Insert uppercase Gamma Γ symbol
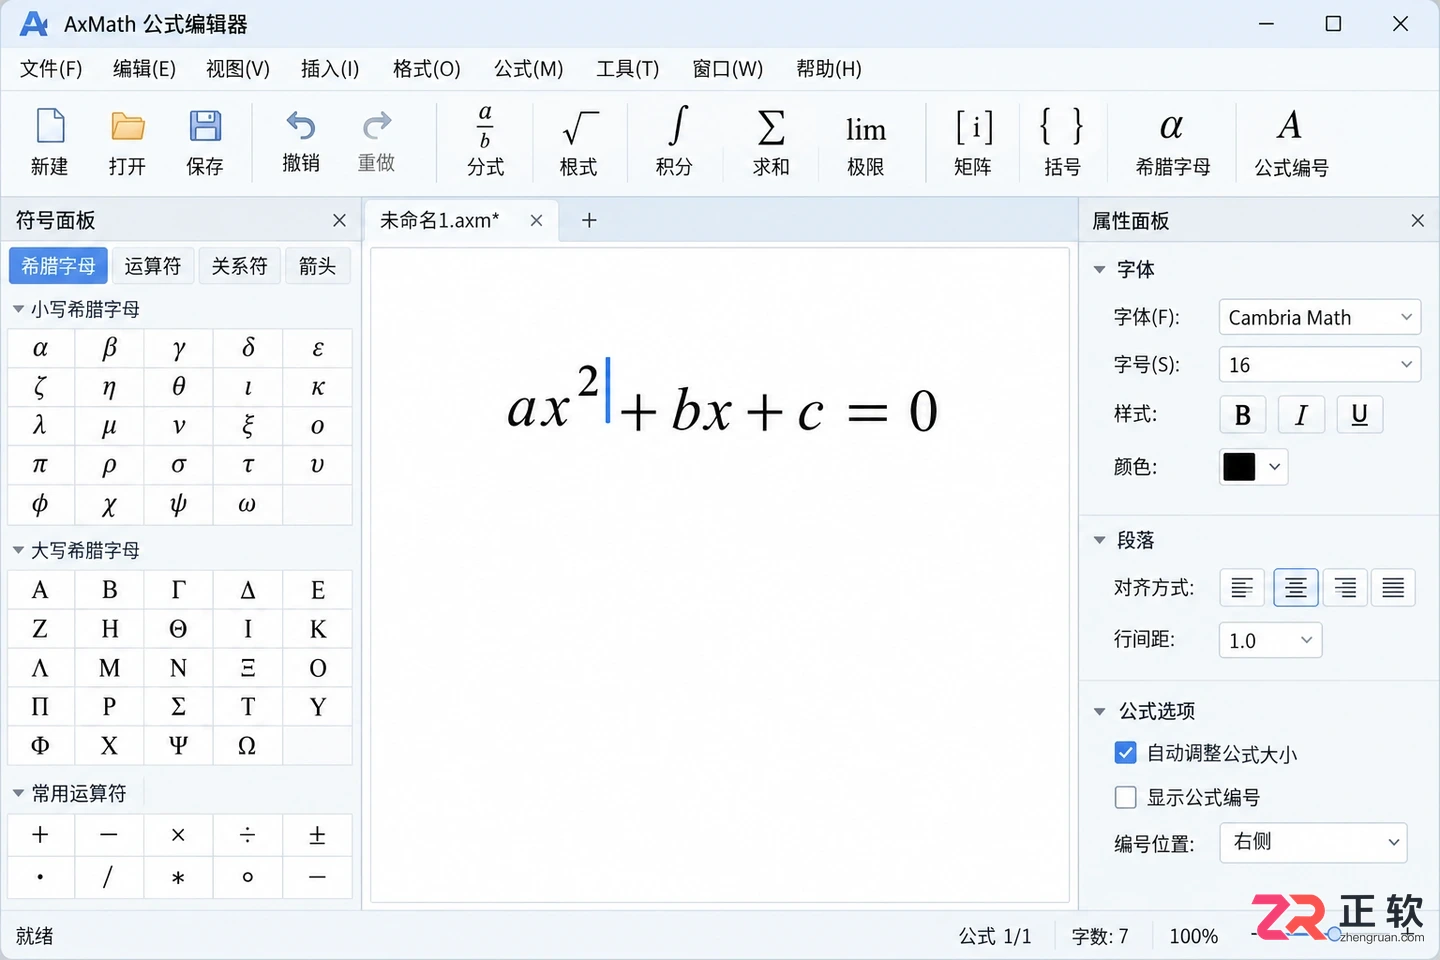Viewport: 1440px width, 960px height. (x=178, y=590)
